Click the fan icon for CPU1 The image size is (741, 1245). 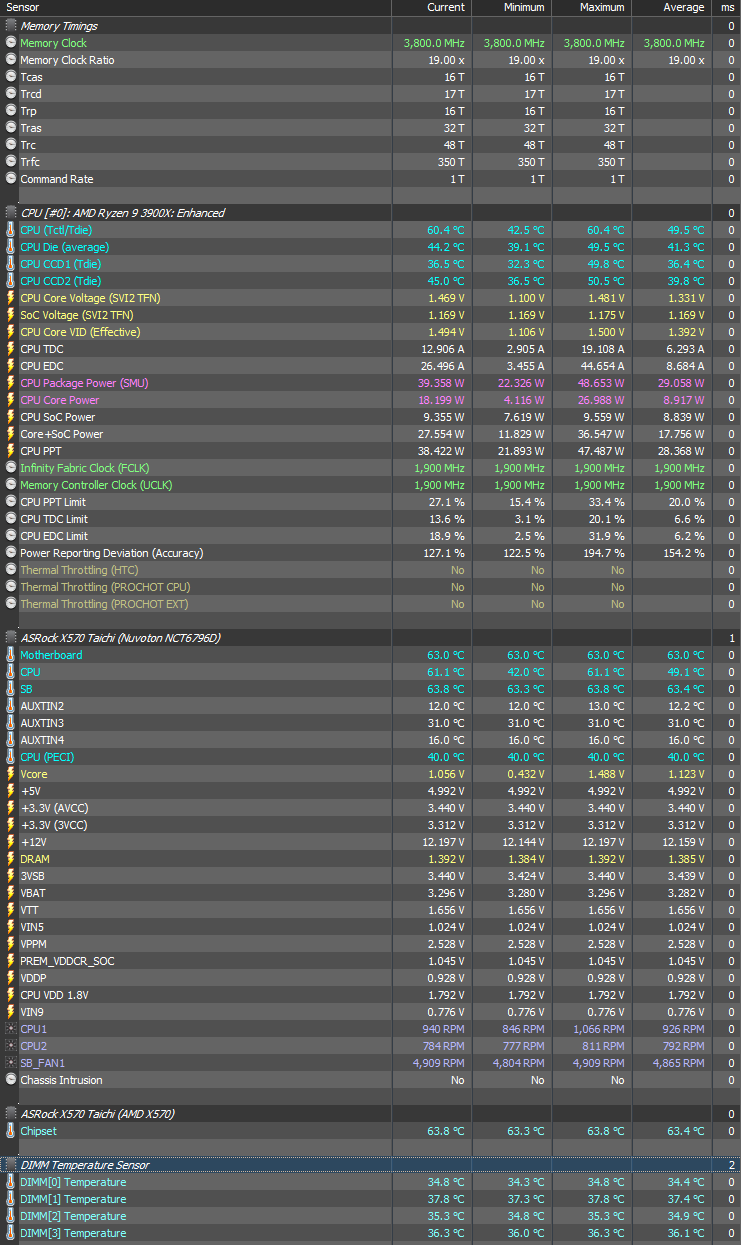click(11, 1029)
